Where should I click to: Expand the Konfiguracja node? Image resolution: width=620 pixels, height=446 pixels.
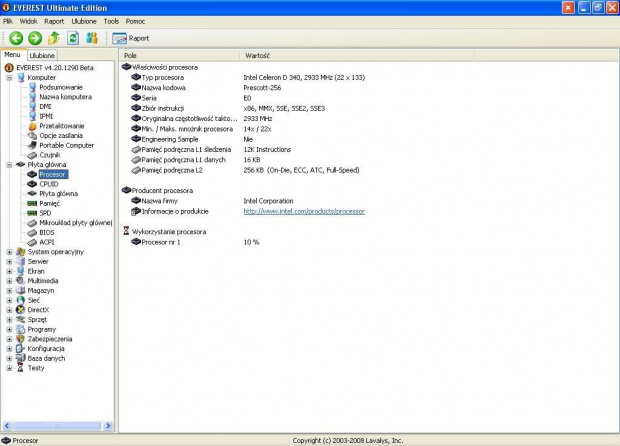click(x=9, y=349)
